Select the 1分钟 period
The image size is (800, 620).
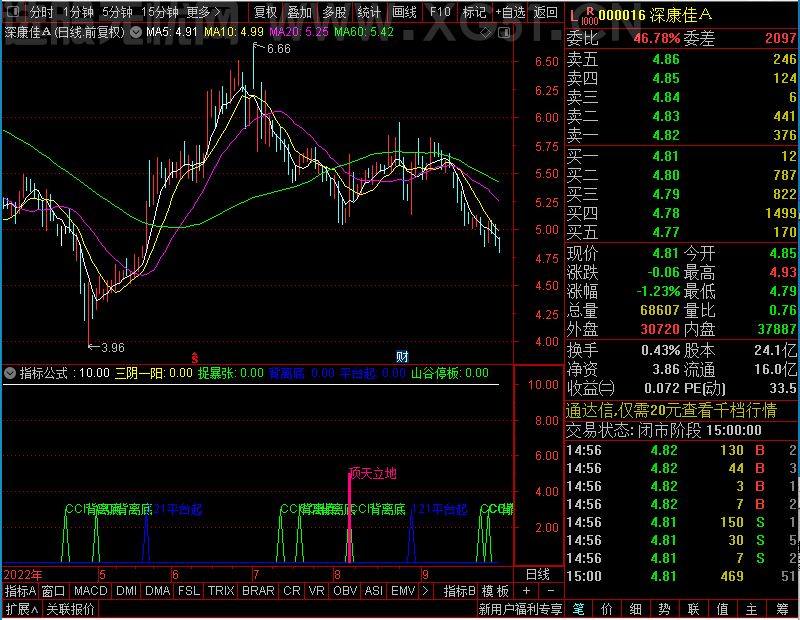78,12
